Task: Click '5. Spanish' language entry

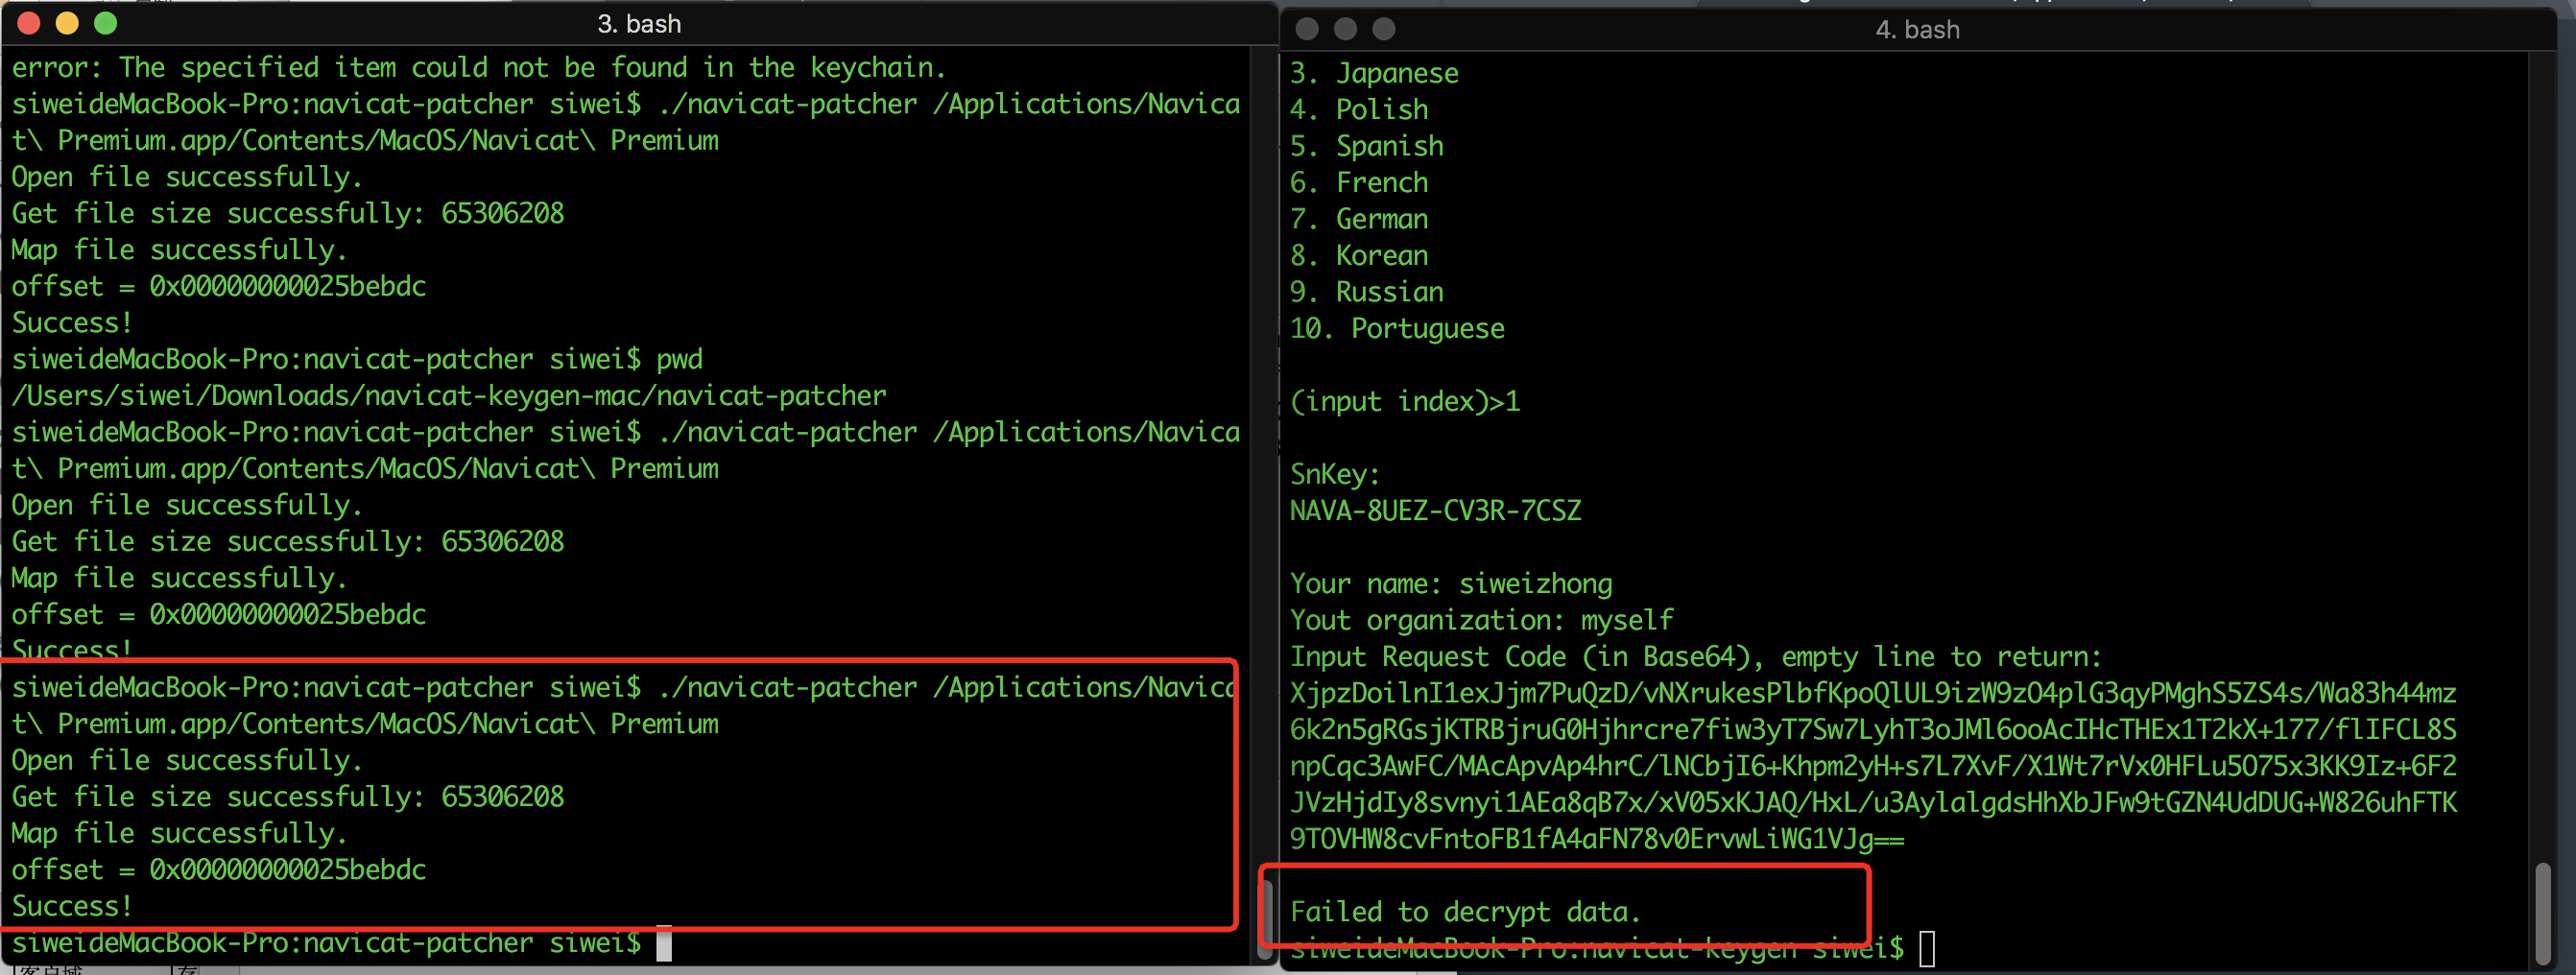Action: pos(1366,146)
